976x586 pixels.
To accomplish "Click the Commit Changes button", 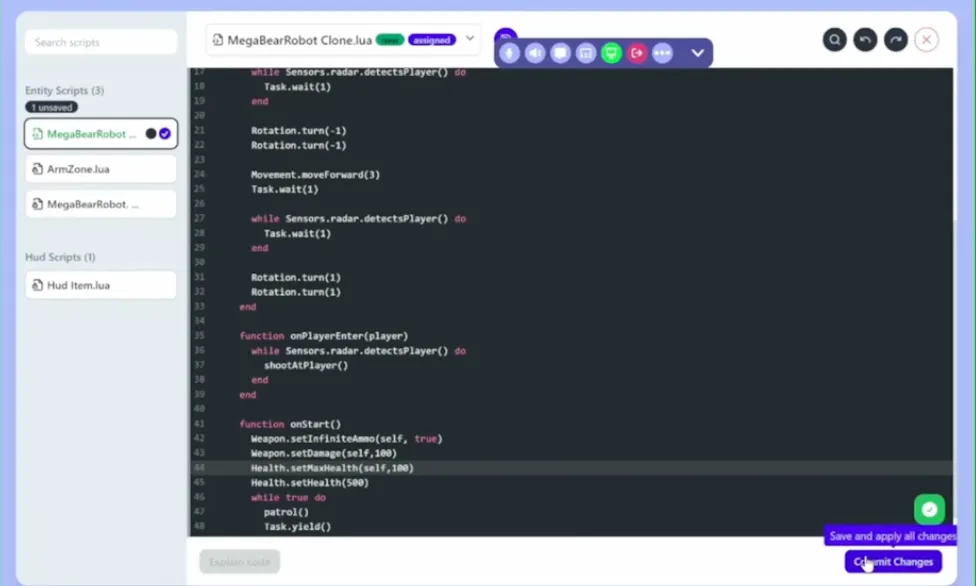I will click(893, 562).
